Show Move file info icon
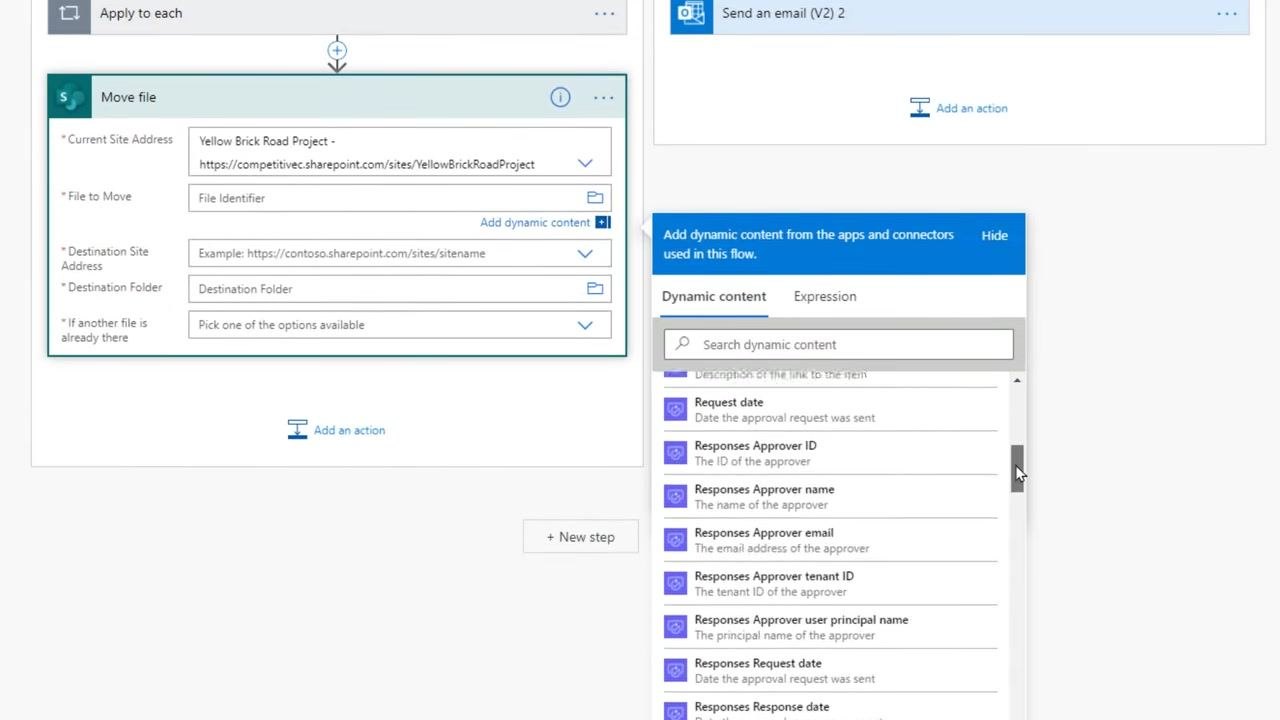This screenshot has width=1280, height=720. (560, 97)
